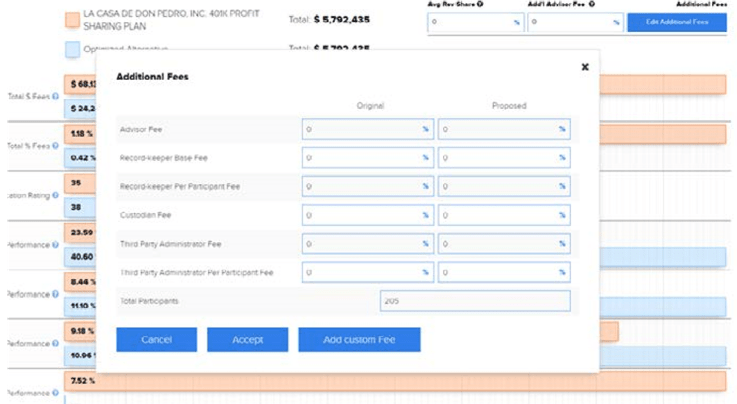Select Original Third Party Administrator Fee field
Screen dimensions: 737x404
366,243
